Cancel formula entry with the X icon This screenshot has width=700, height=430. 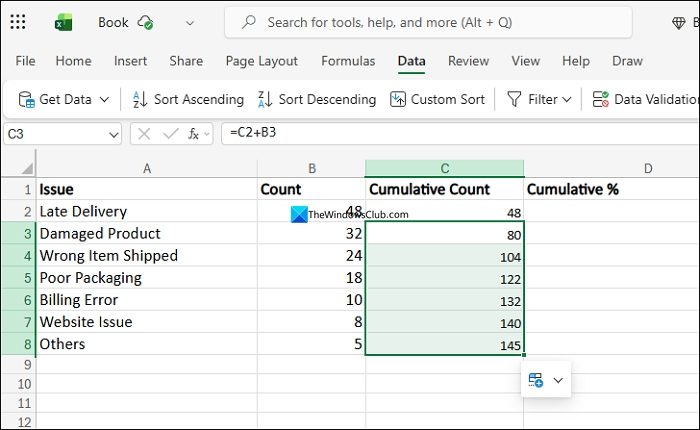click(x=144, y=134)
